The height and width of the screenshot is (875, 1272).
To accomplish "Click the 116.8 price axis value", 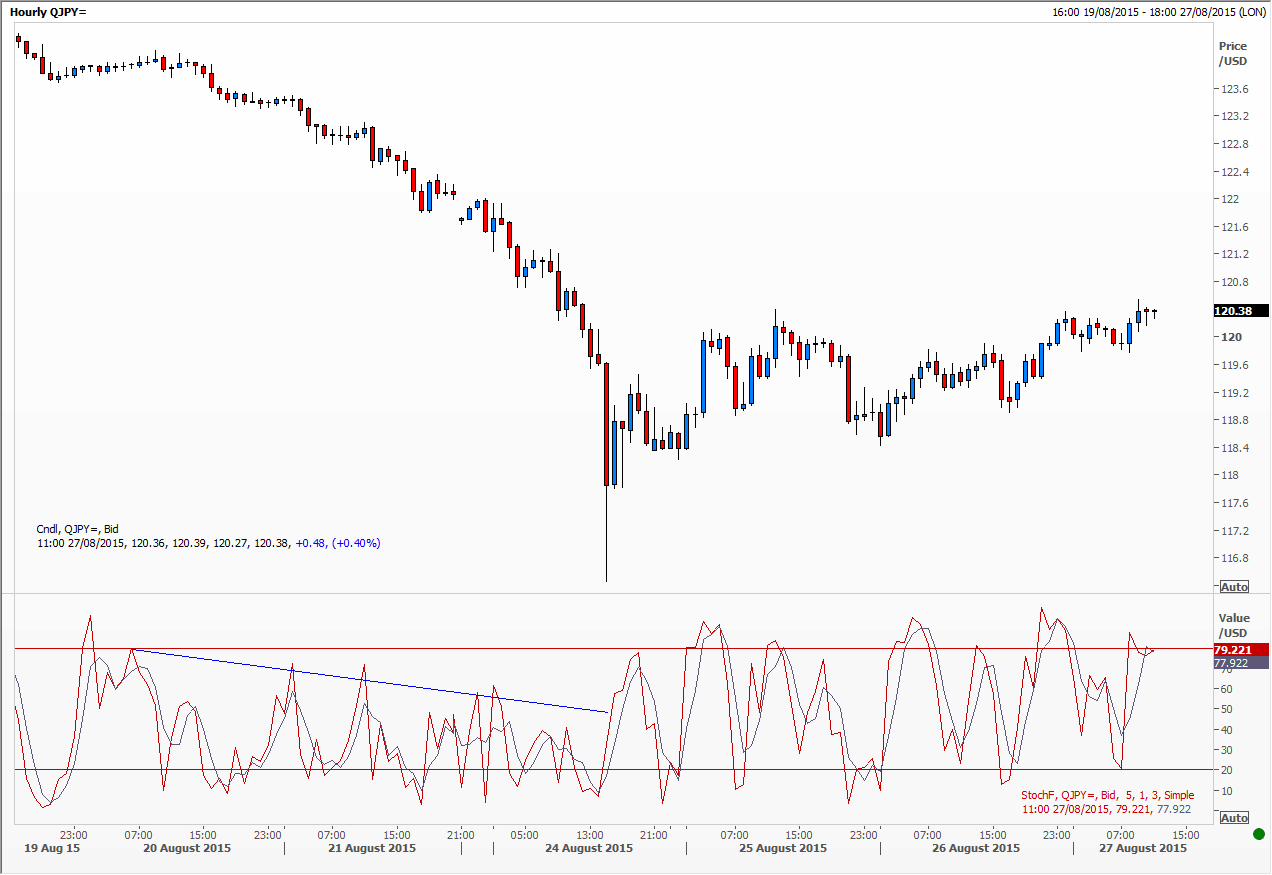I will (1233, 558).
